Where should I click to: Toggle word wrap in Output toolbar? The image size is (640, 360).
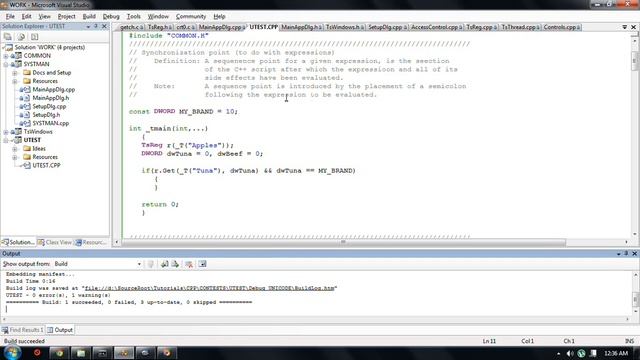coord(202,264)
